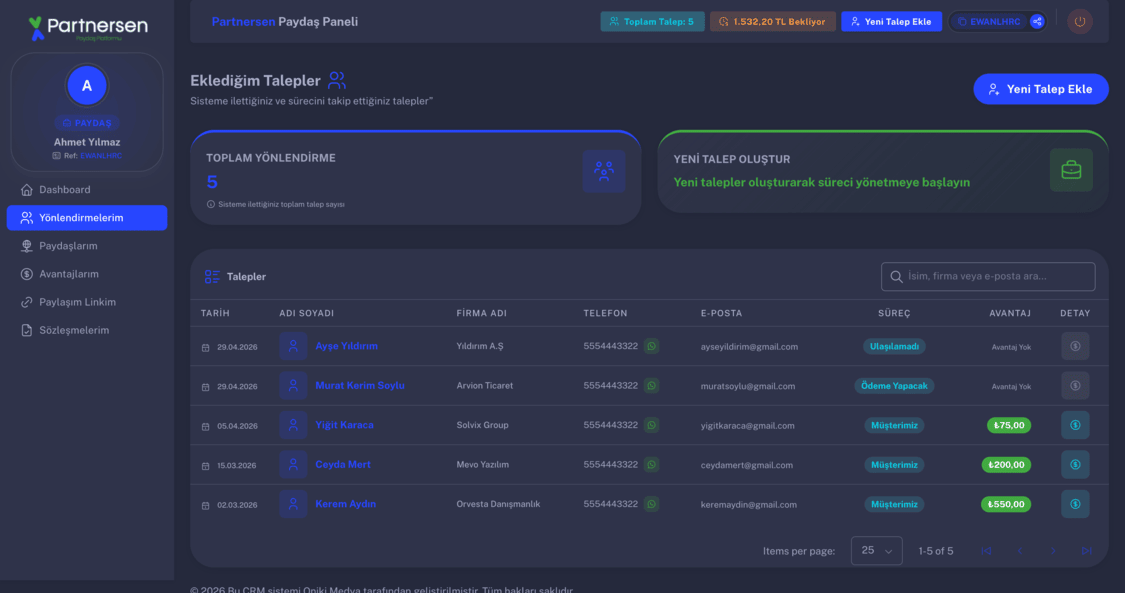The image size is (1125, 593).
Task: Go to the last page of the table
Action: pyautogui.click(x=1087, y=551)
